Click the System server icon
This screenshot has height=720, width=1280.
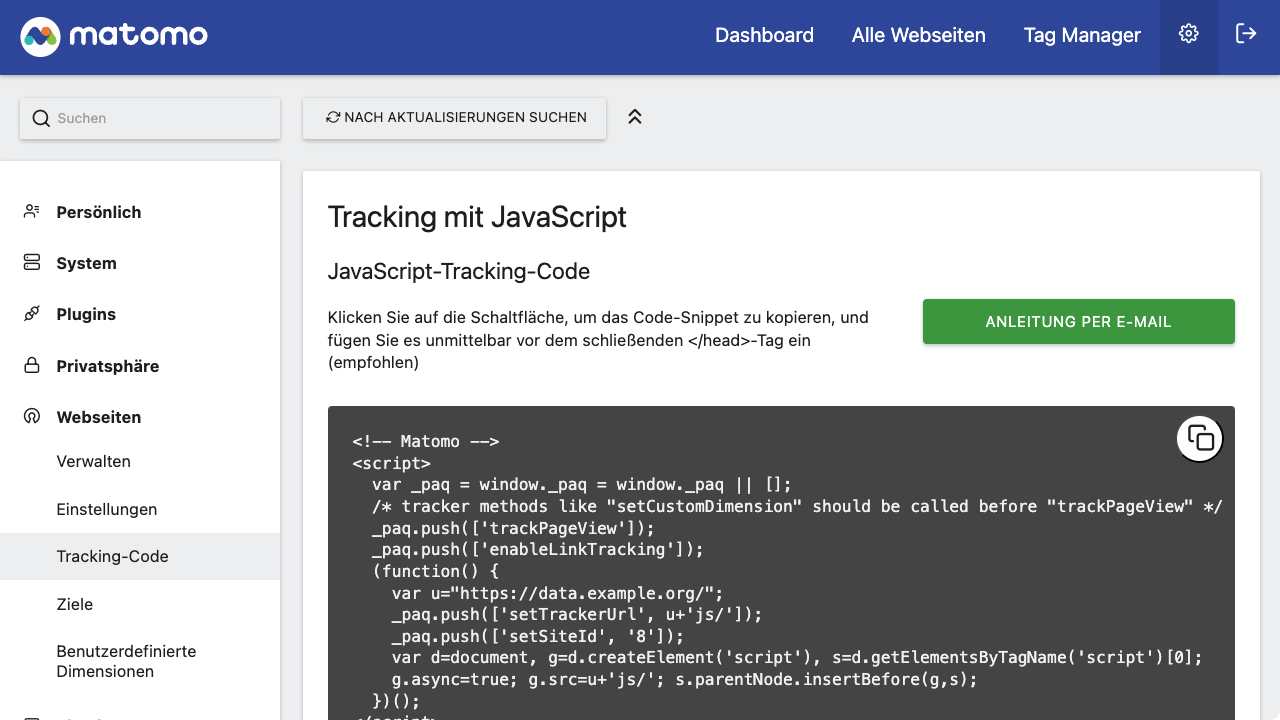[32, 263]
